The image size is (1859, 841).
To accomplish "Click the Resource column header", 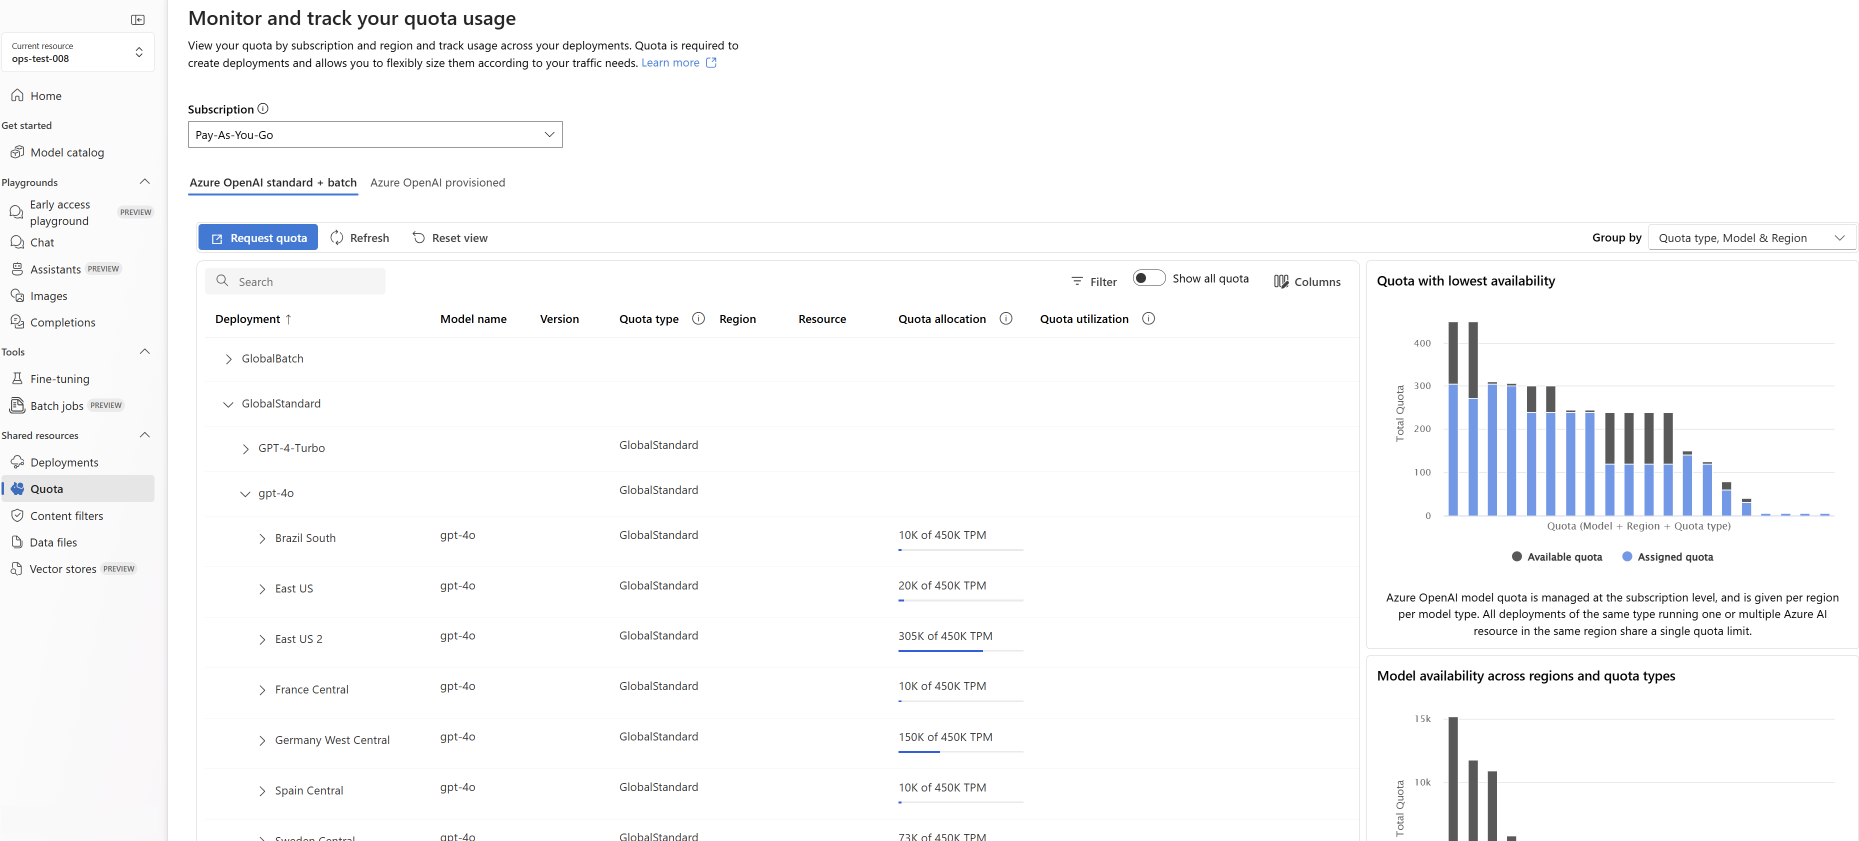I will [x=822, y=319].
